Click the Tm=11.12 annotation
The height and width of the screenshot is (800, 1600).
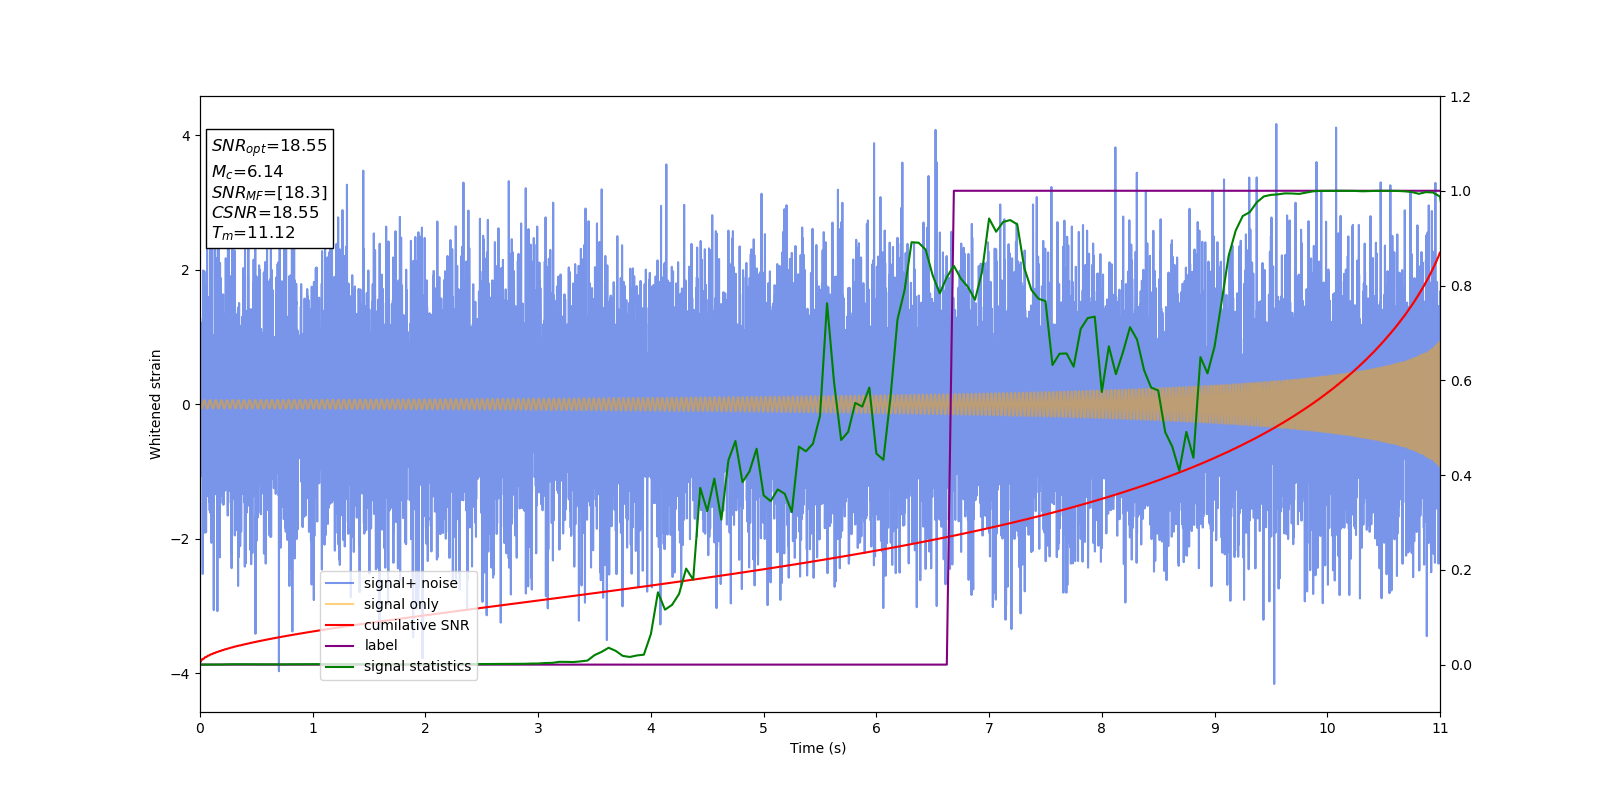pyautogui.click(x=253, y=233)
